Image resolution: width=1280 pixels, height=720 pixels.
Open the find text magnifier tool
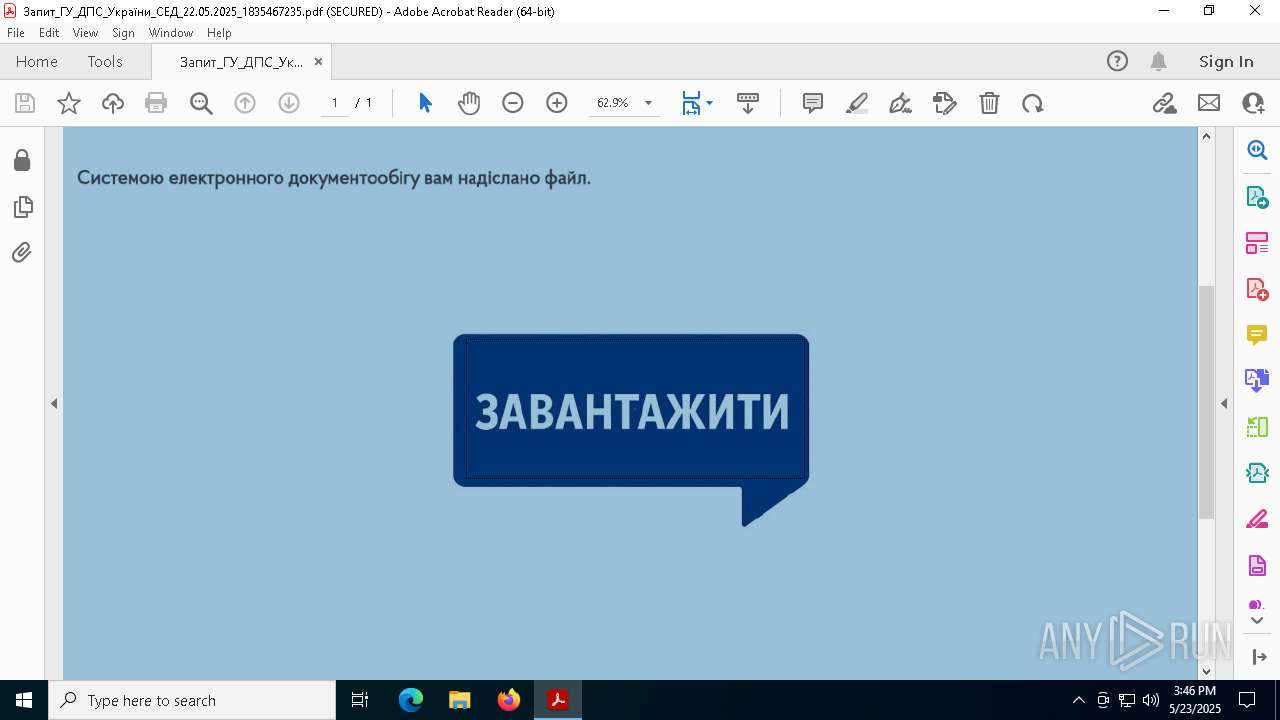click(201, 103)
